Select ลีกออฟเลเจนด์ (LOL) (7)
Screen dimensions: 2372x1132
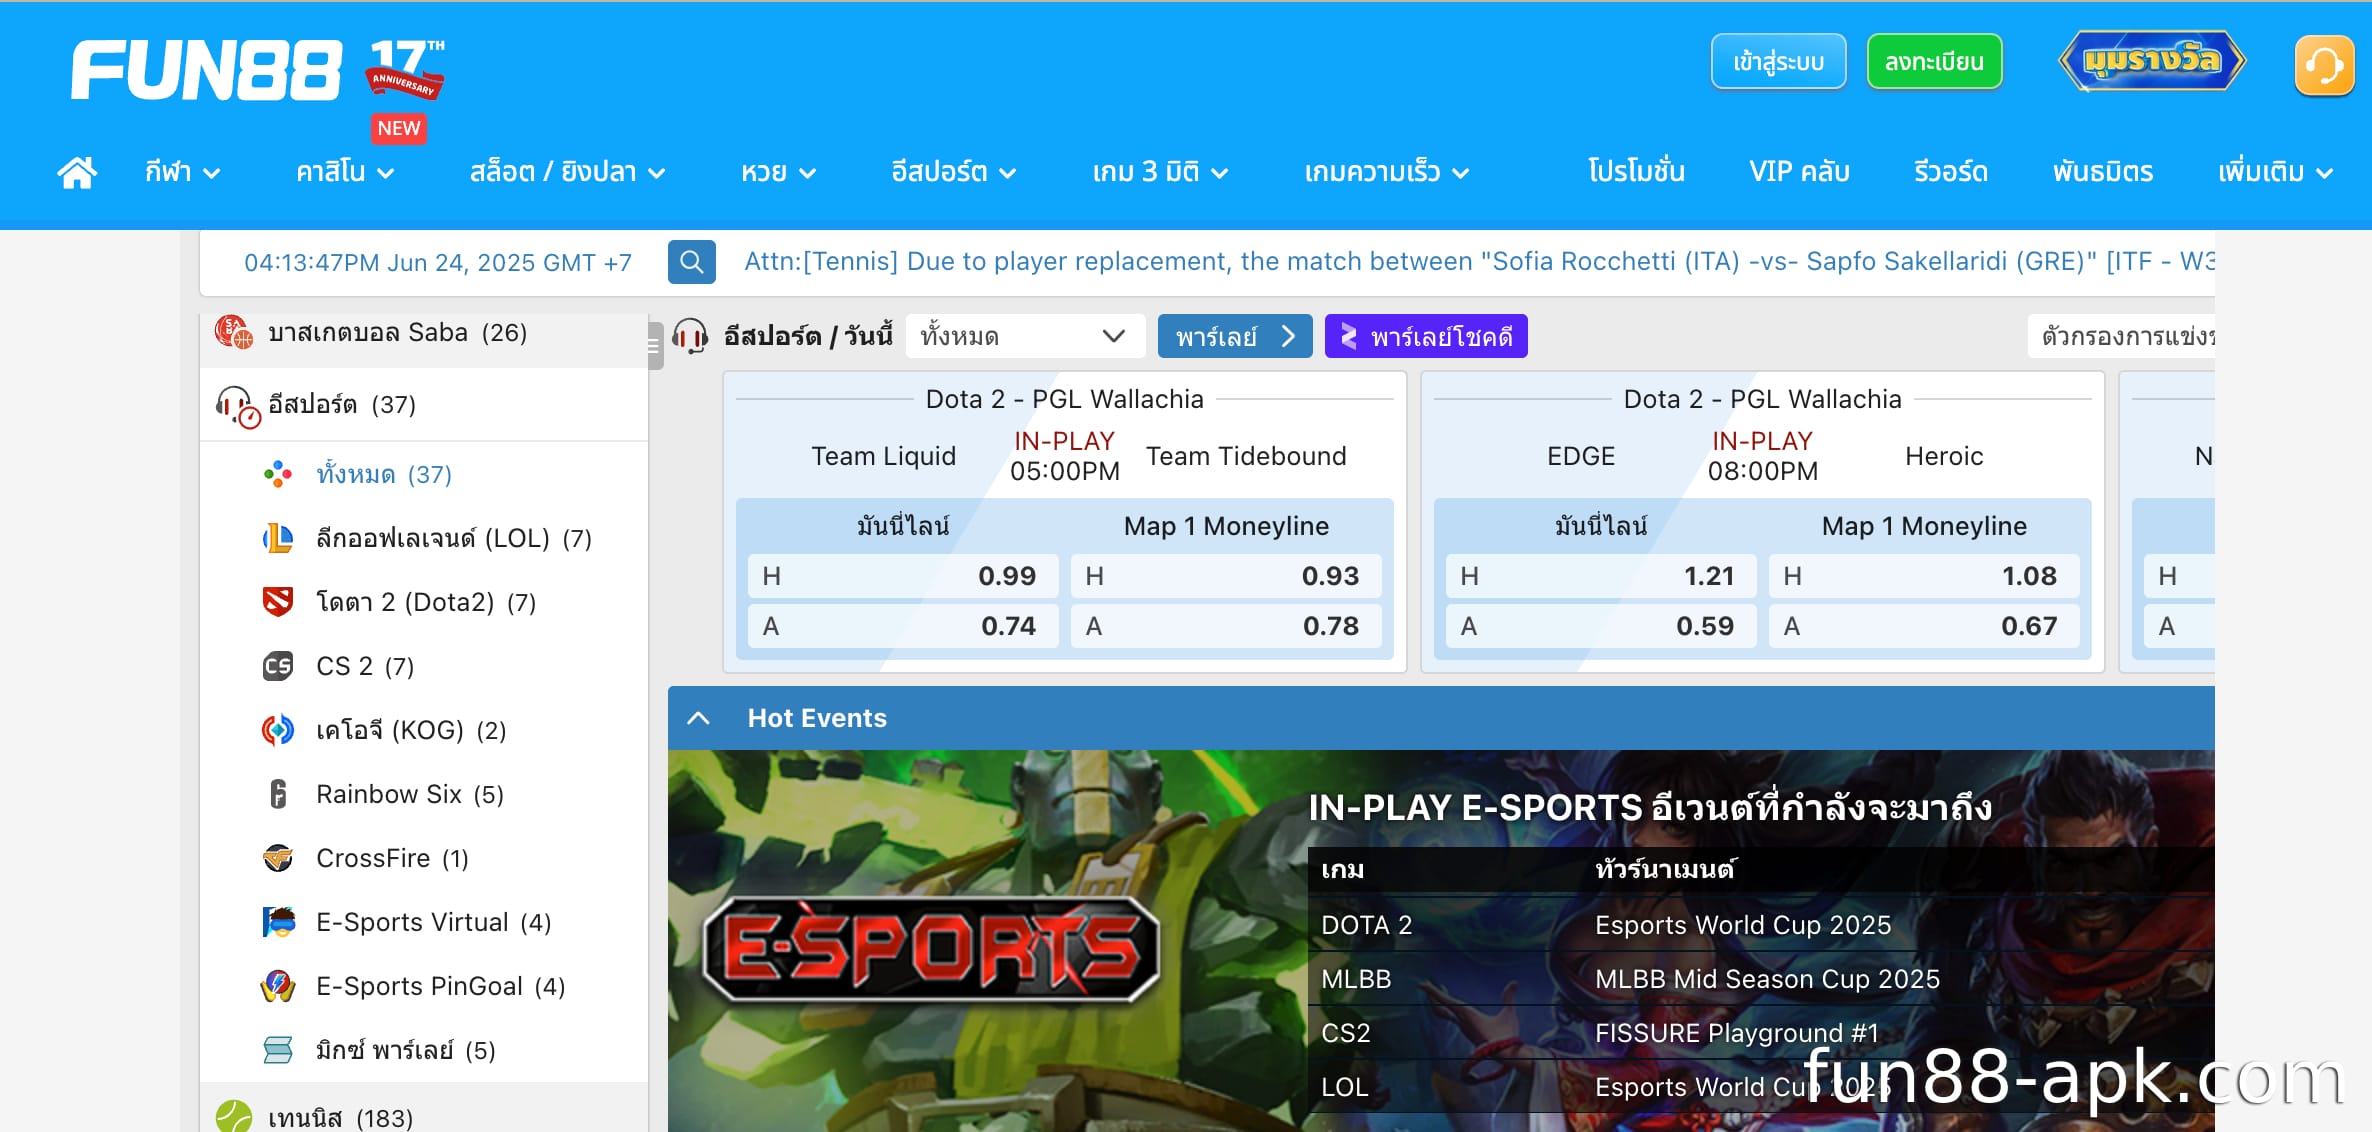tap(424, 538)
